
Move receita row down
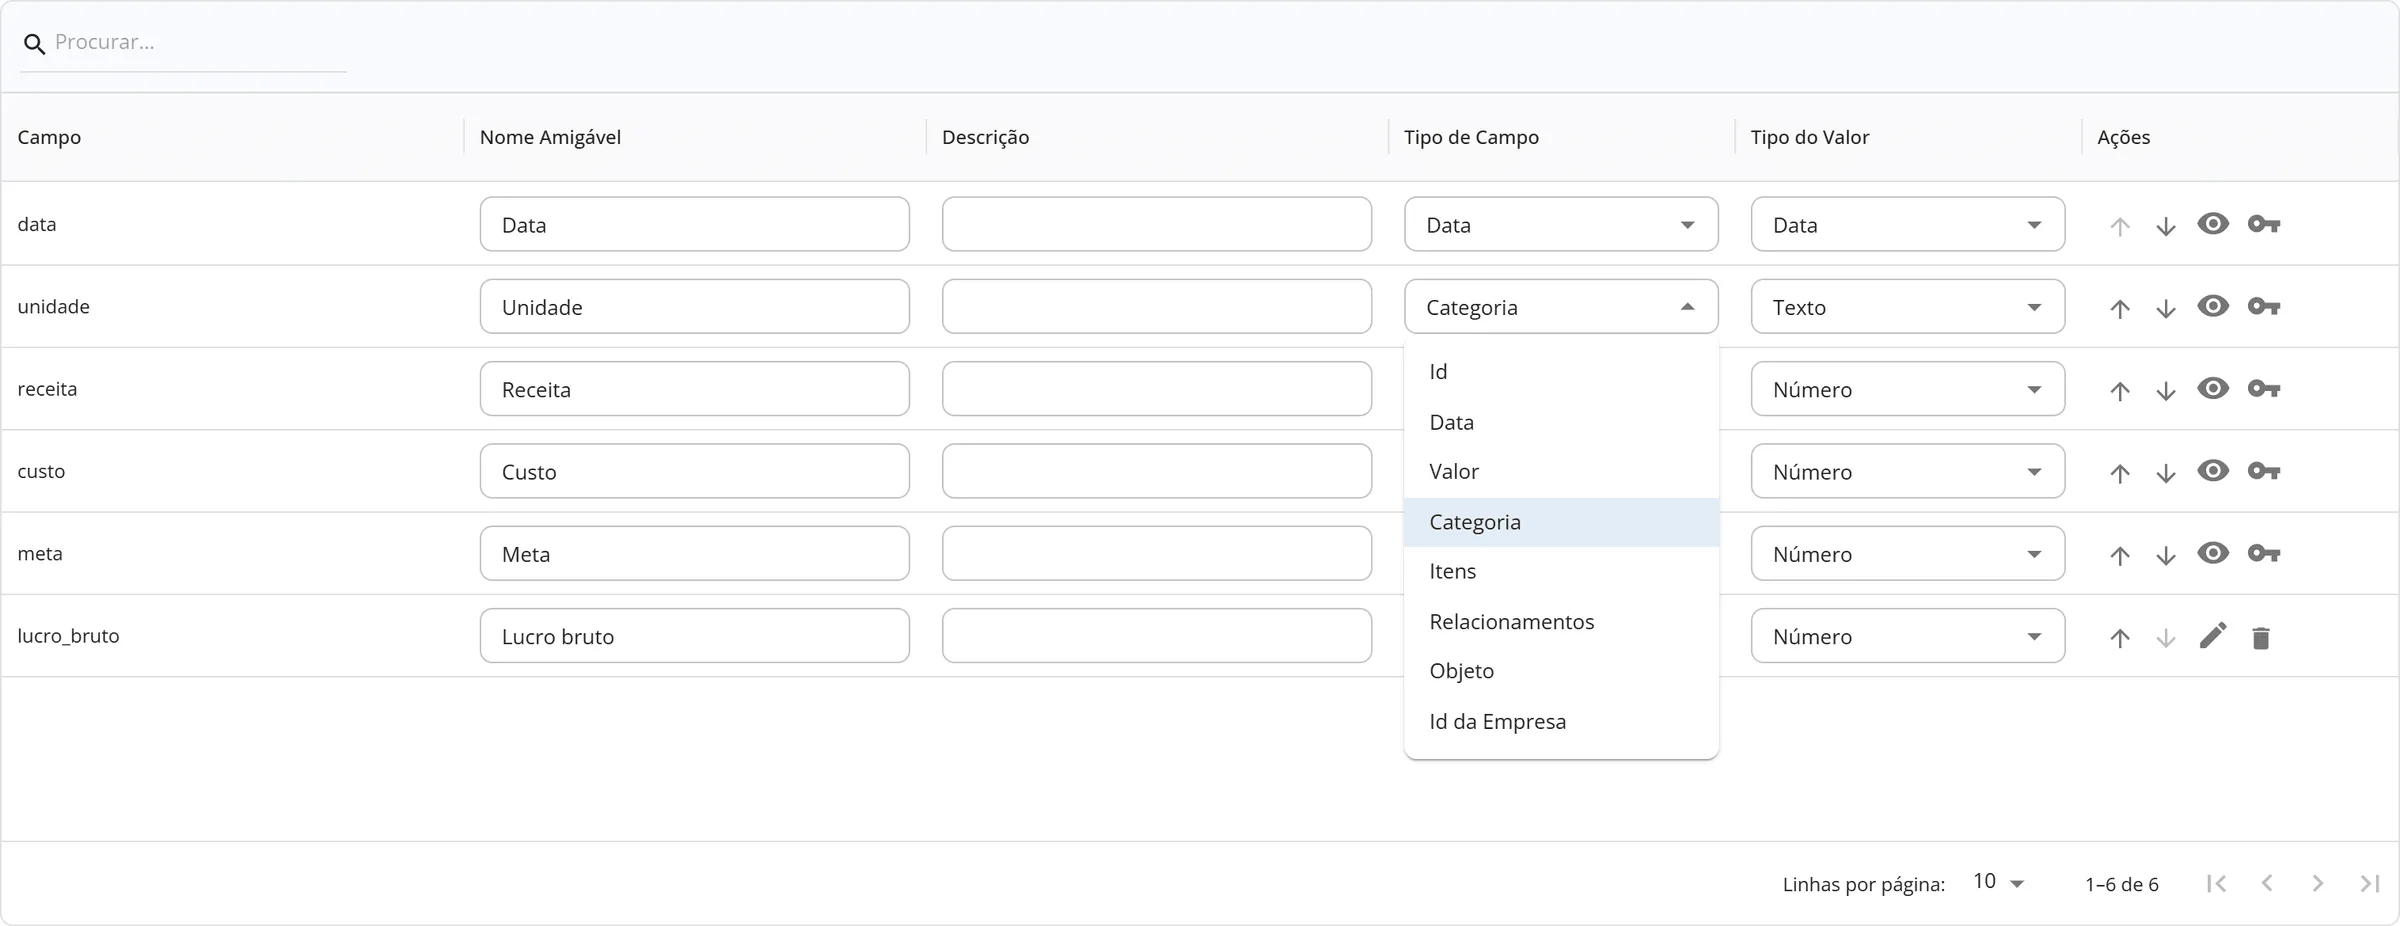pyautogui.click(x=2166, y=391)
